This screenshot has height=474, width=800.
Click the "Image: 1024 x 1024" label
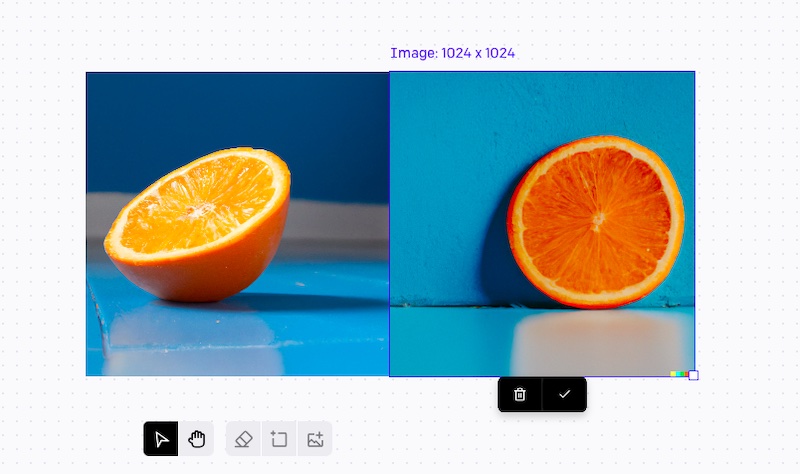tap(452, 53)
